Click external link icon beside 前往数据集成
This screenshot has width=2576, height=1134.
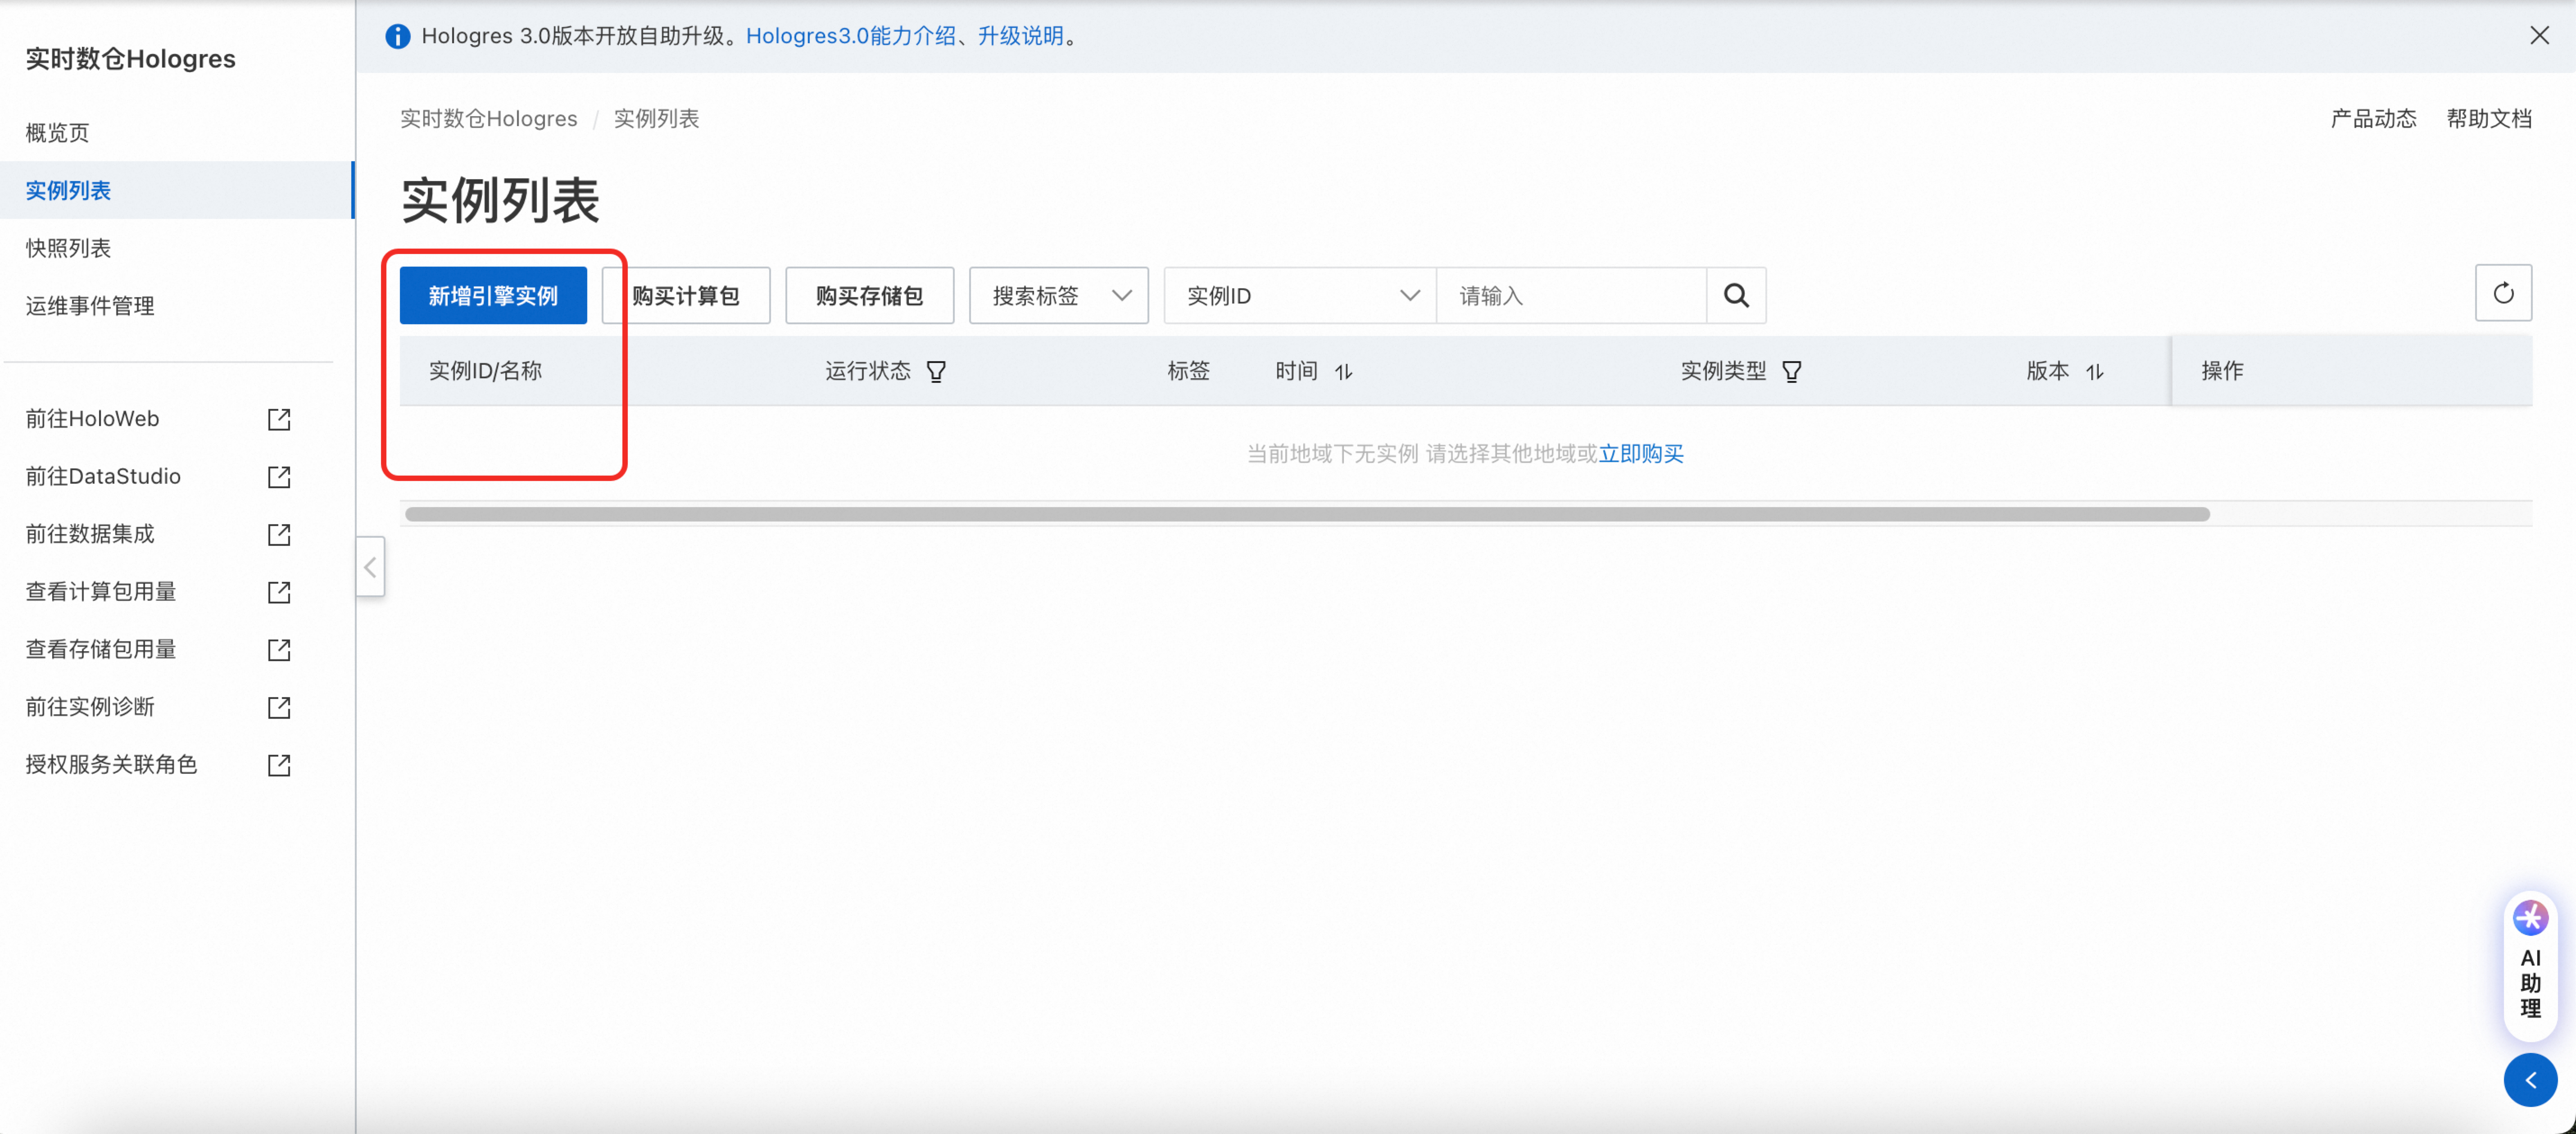click(279, 535)
